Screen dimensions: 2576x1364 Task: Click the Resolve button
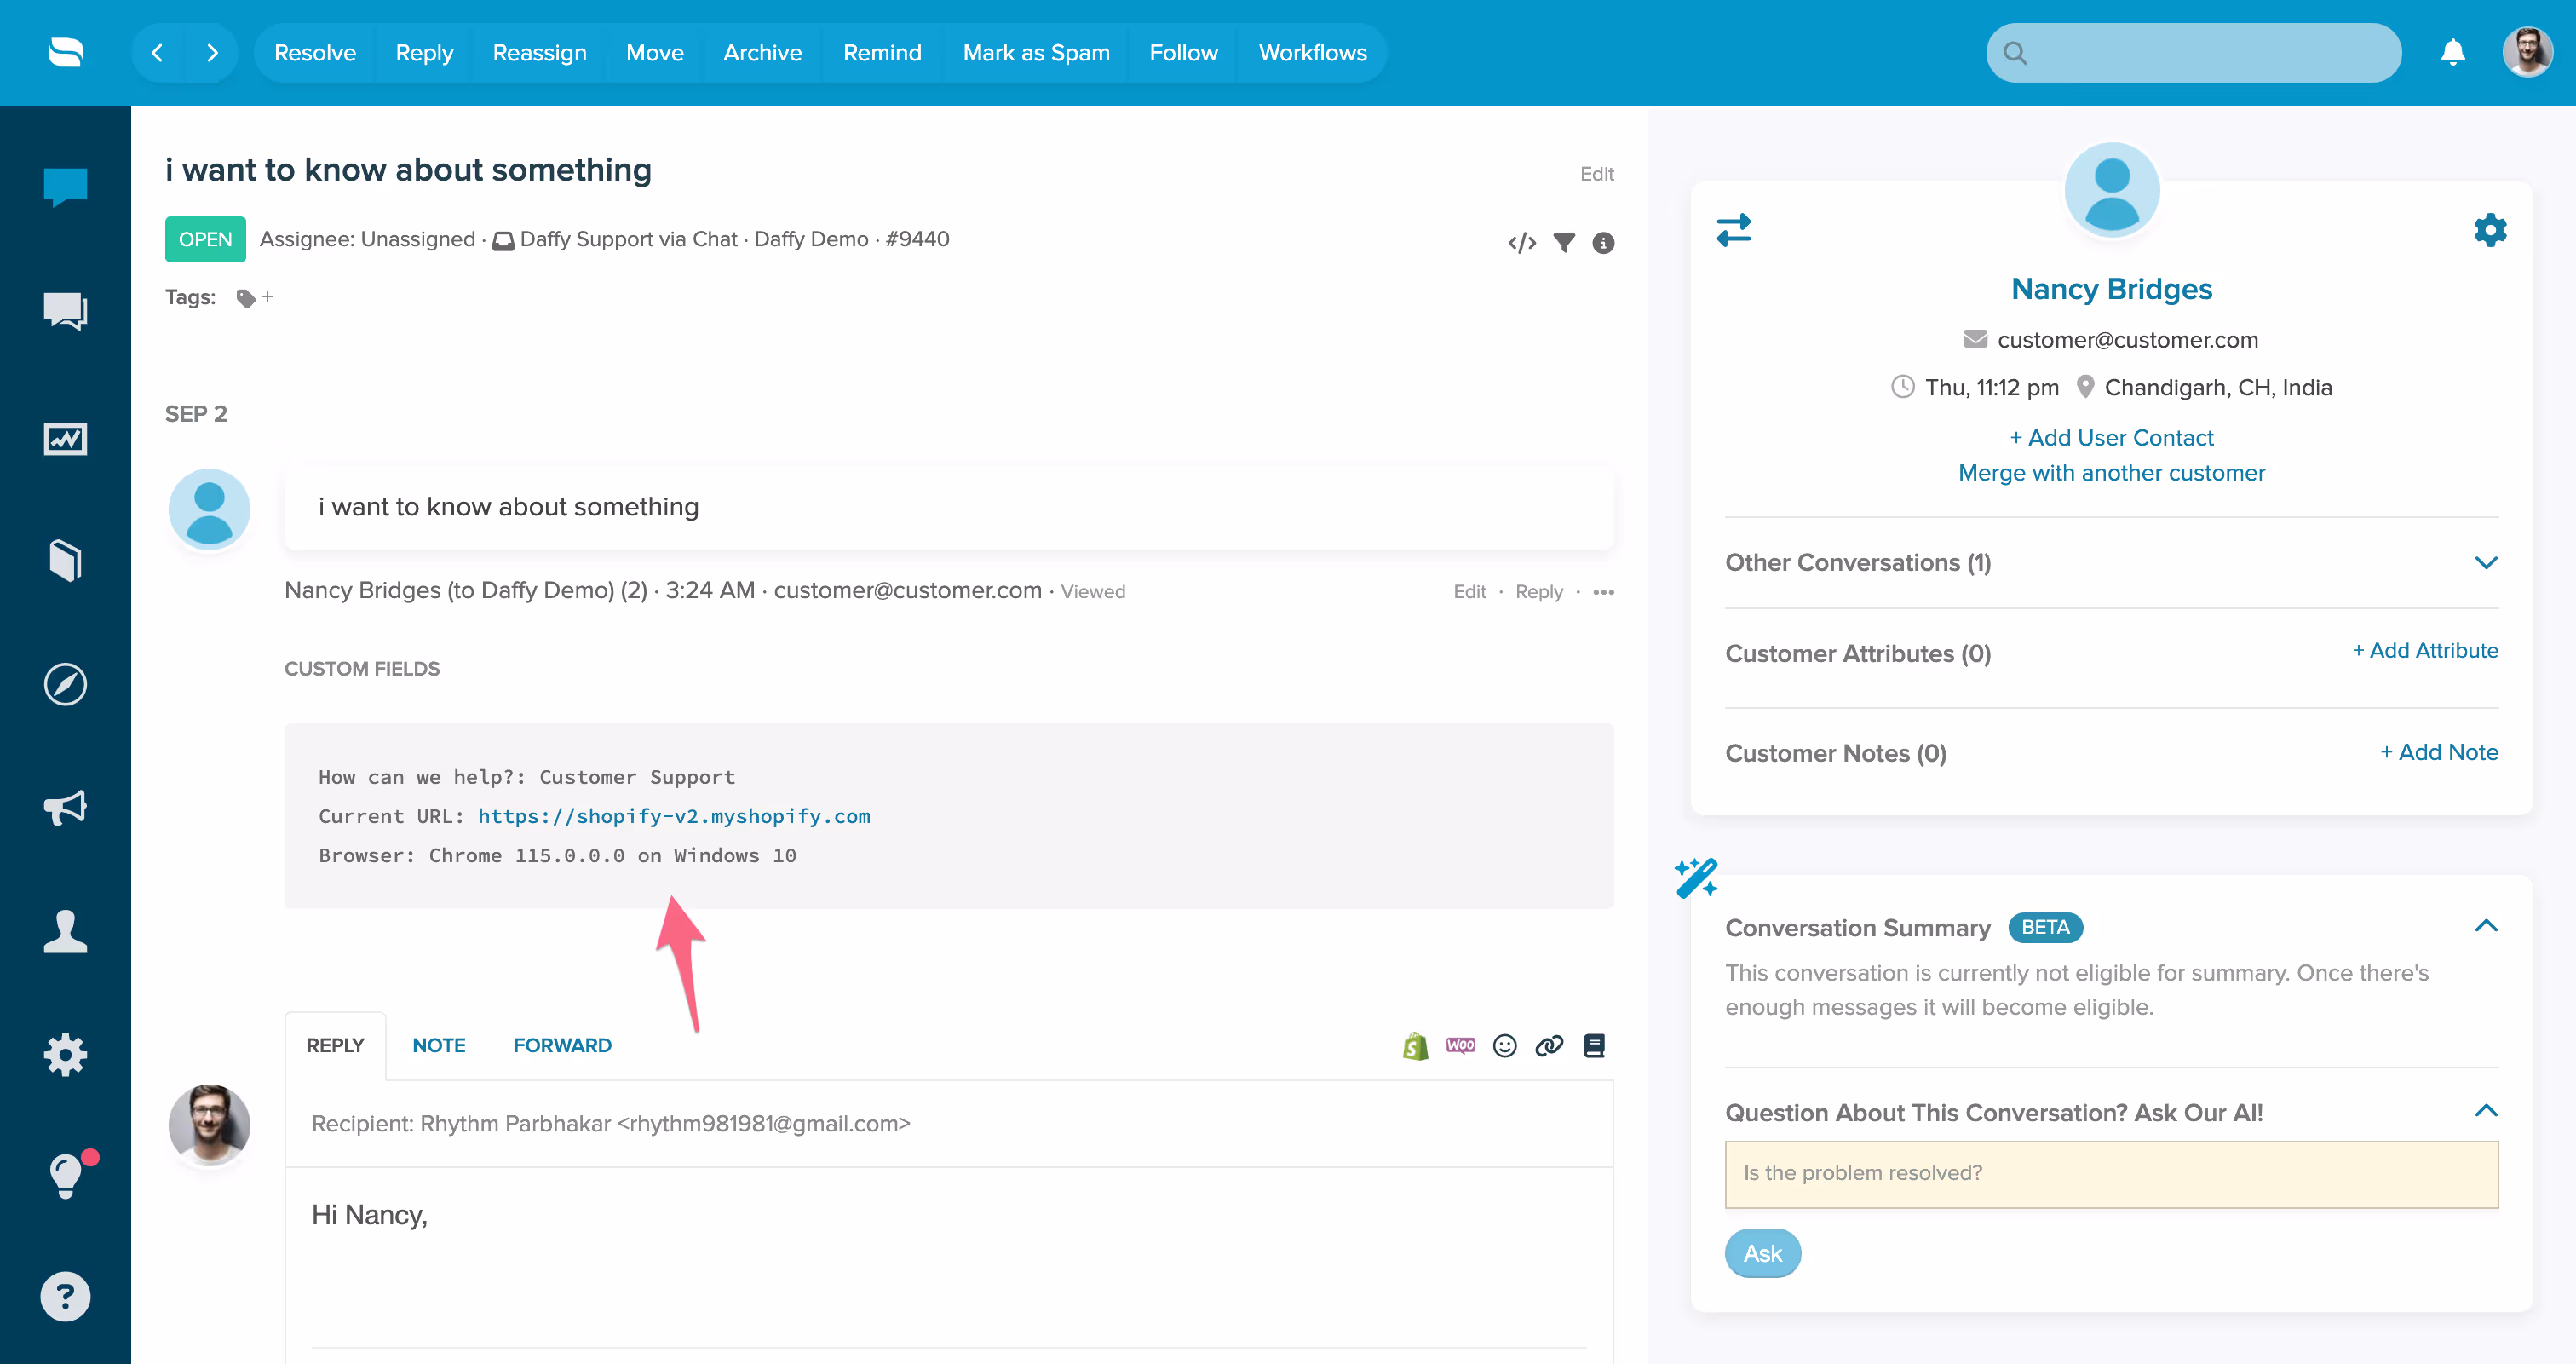pos(315,53)
